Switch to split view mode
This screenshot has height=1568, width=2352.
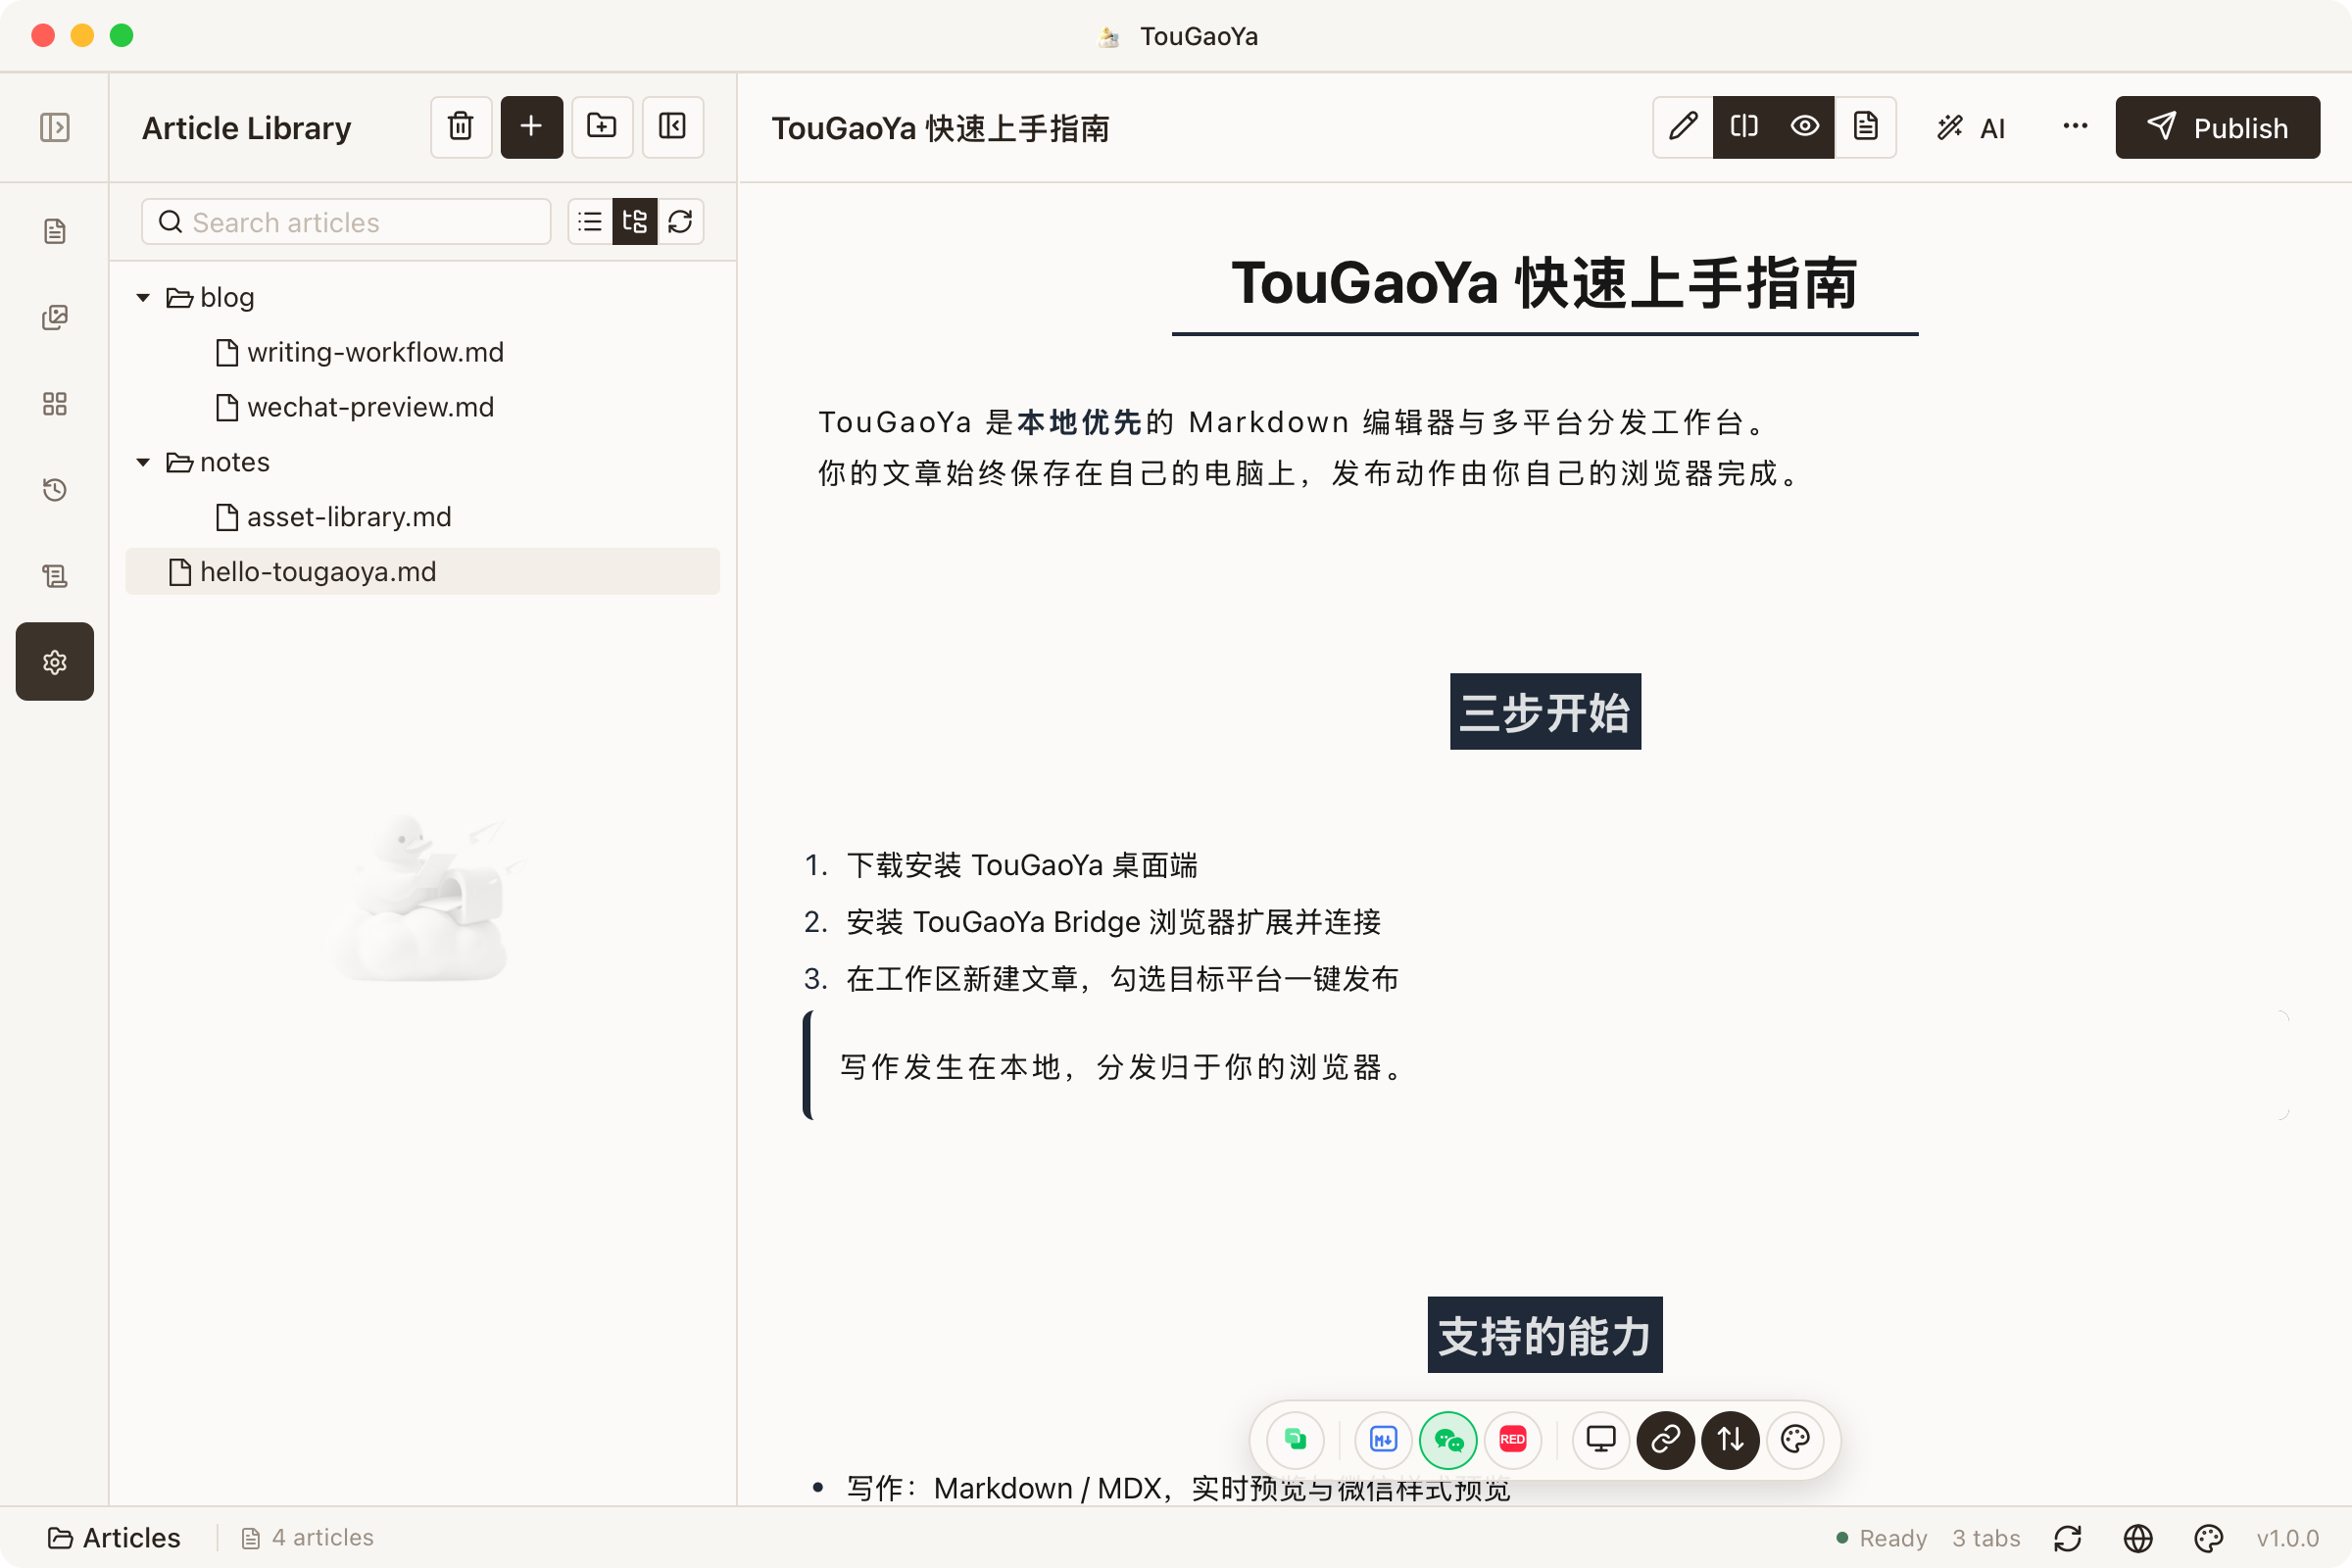1744,127
